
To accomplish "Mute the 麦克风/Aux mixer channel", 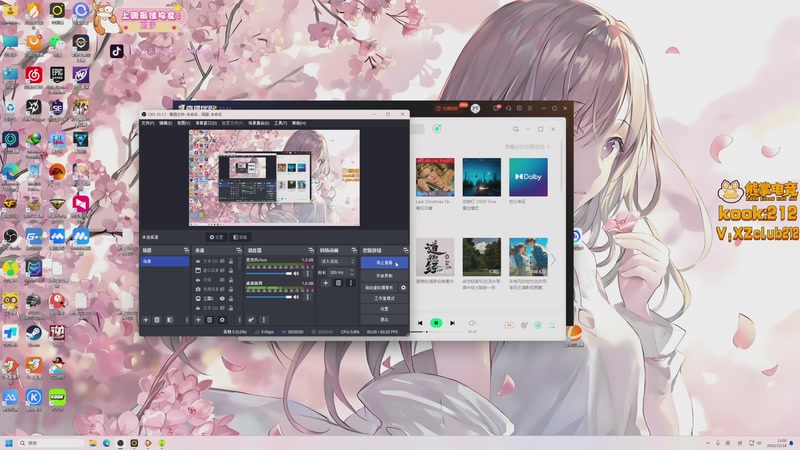I will tap(296, 274).
